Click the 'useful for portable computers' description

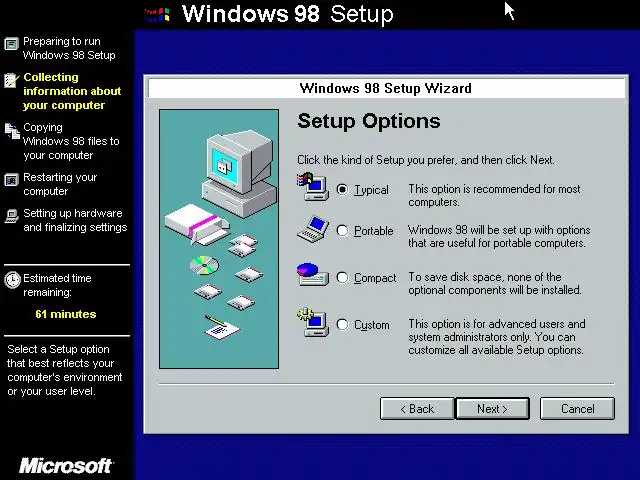point(499,236)
